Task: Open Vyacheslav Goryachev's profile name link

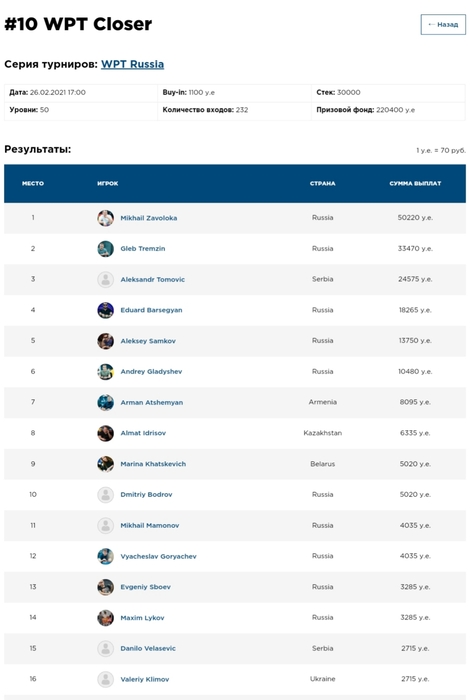Action: (158, 556)
